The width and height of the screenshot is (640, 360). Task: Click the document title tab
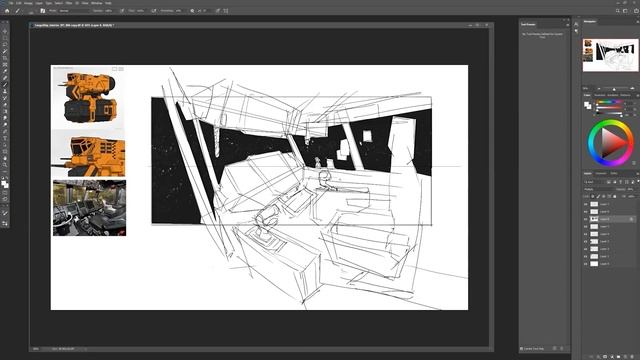tap(74, 25)
